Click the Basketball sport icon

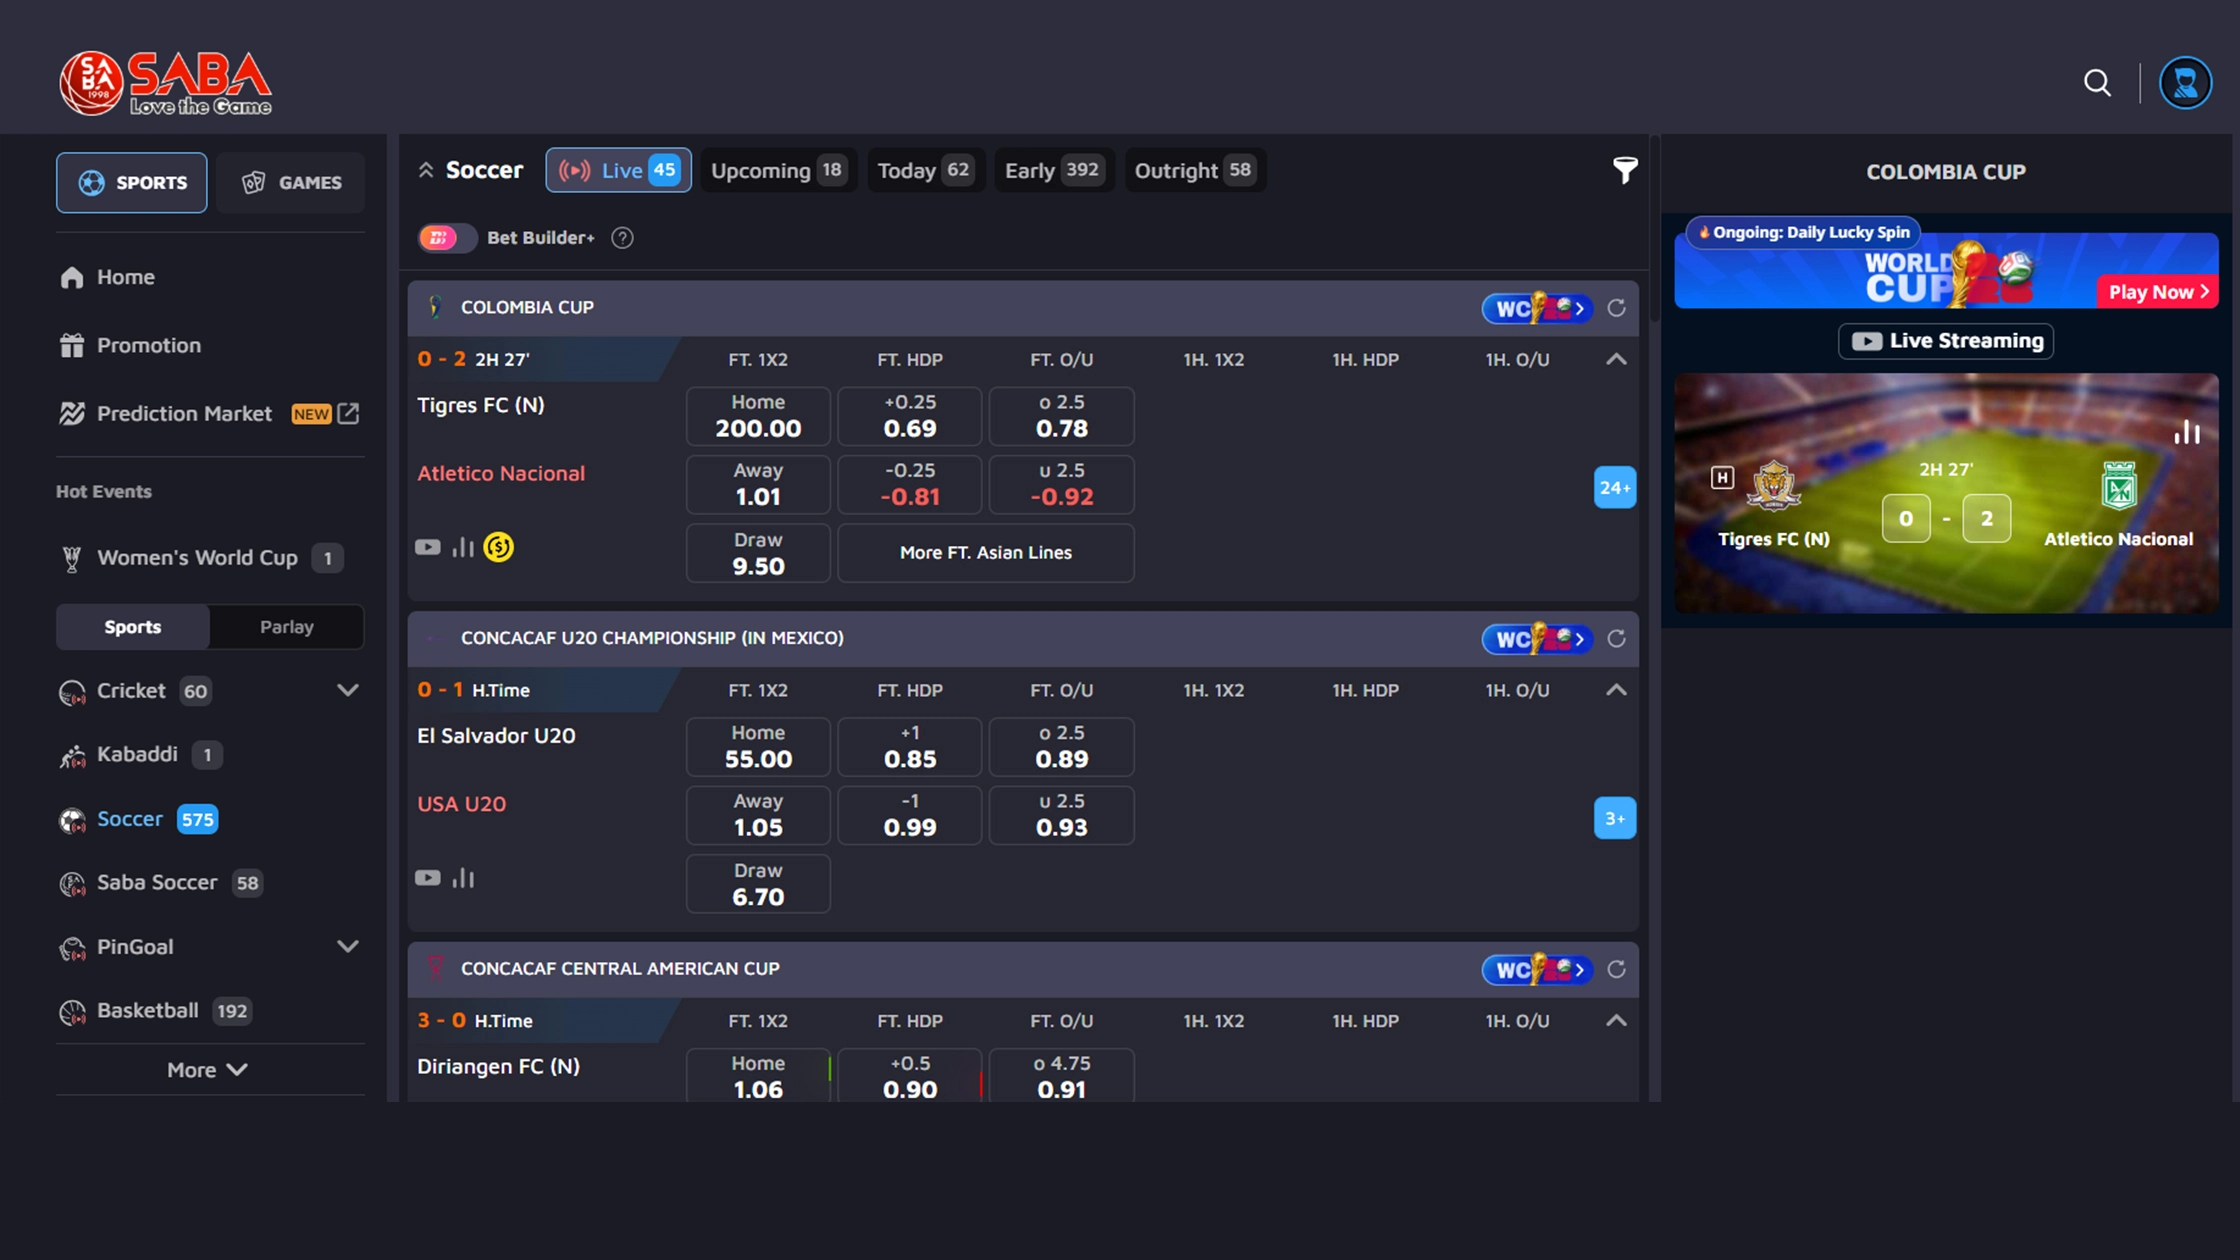(x=72, y=1011)
